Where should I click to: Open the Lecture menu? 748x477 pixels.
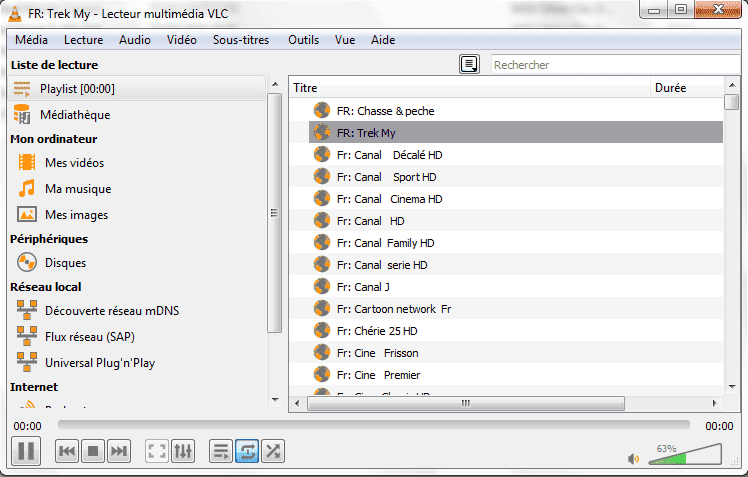coord(83,40)
